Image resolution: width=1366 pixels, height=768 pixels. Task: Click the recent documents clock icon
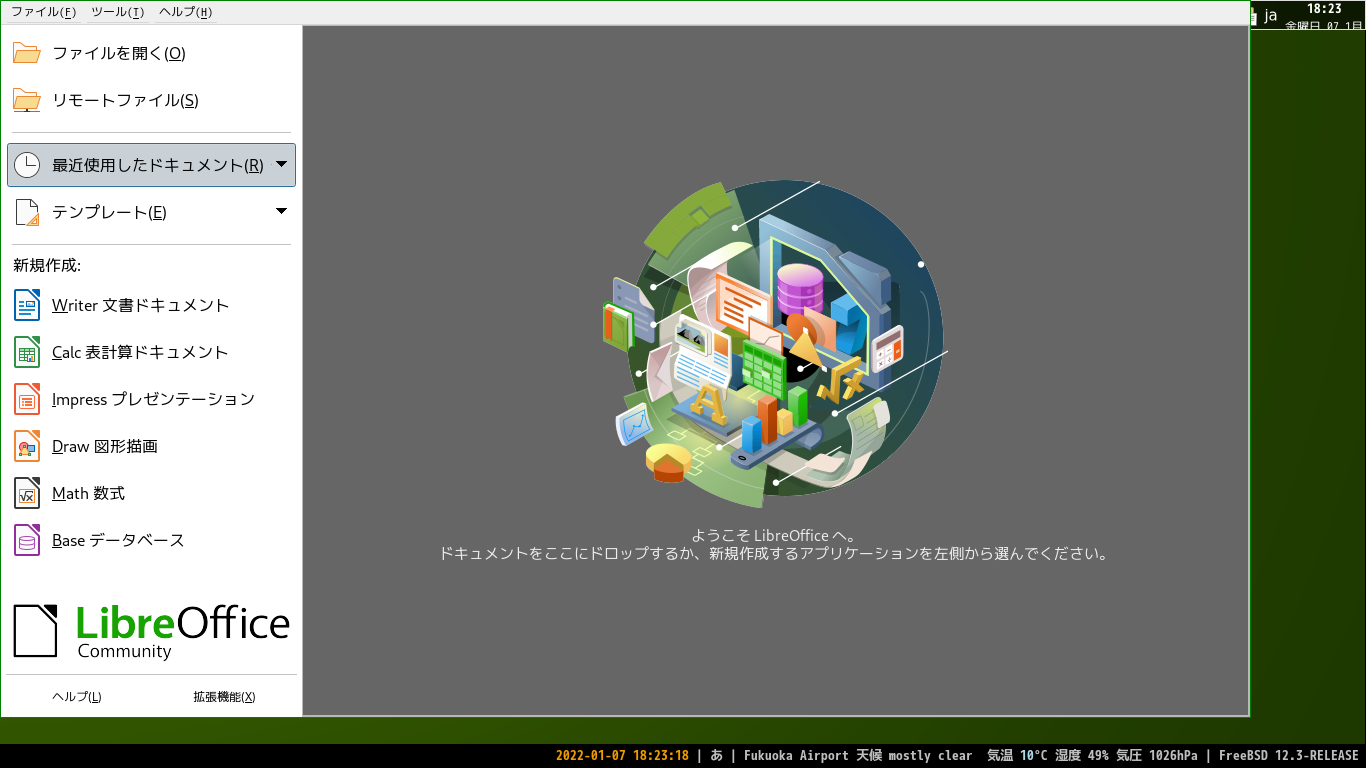pos(26,165)
